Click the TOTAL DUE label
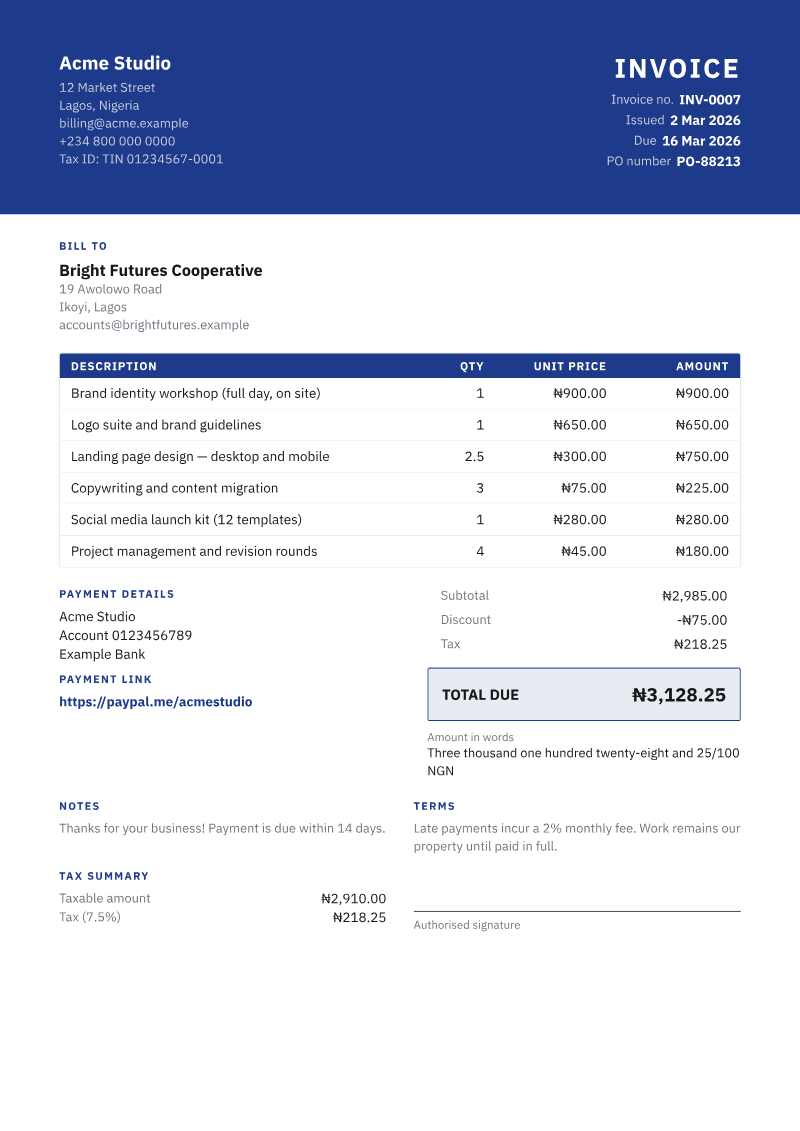 (480, 695)
